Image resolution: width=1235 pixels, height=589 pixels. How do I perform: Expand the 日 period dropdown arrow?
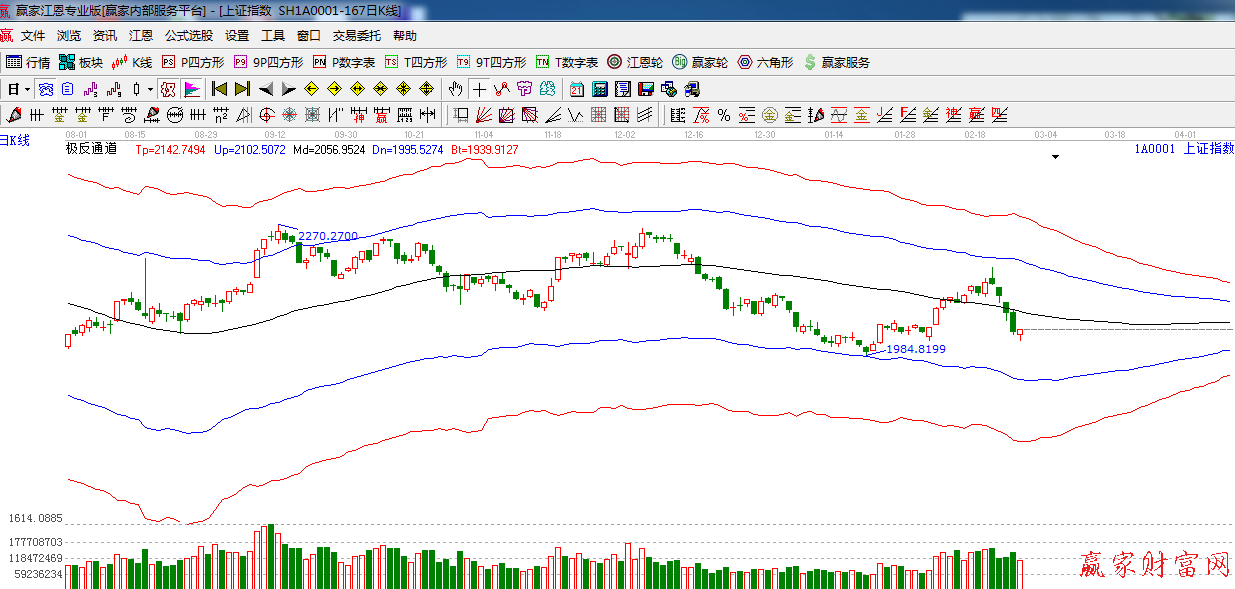27,89
